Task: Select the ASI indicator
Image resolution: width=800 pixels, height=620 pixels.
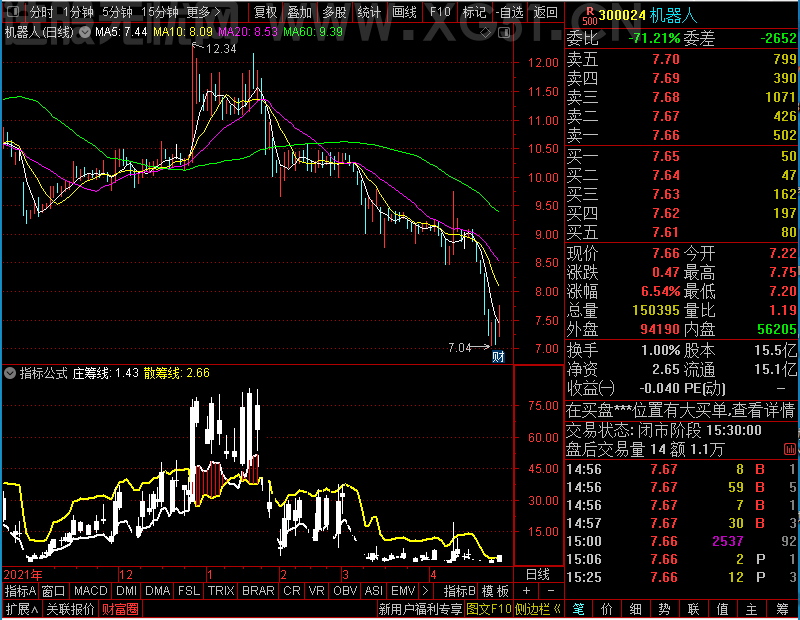Action: (x=373, y=591)
